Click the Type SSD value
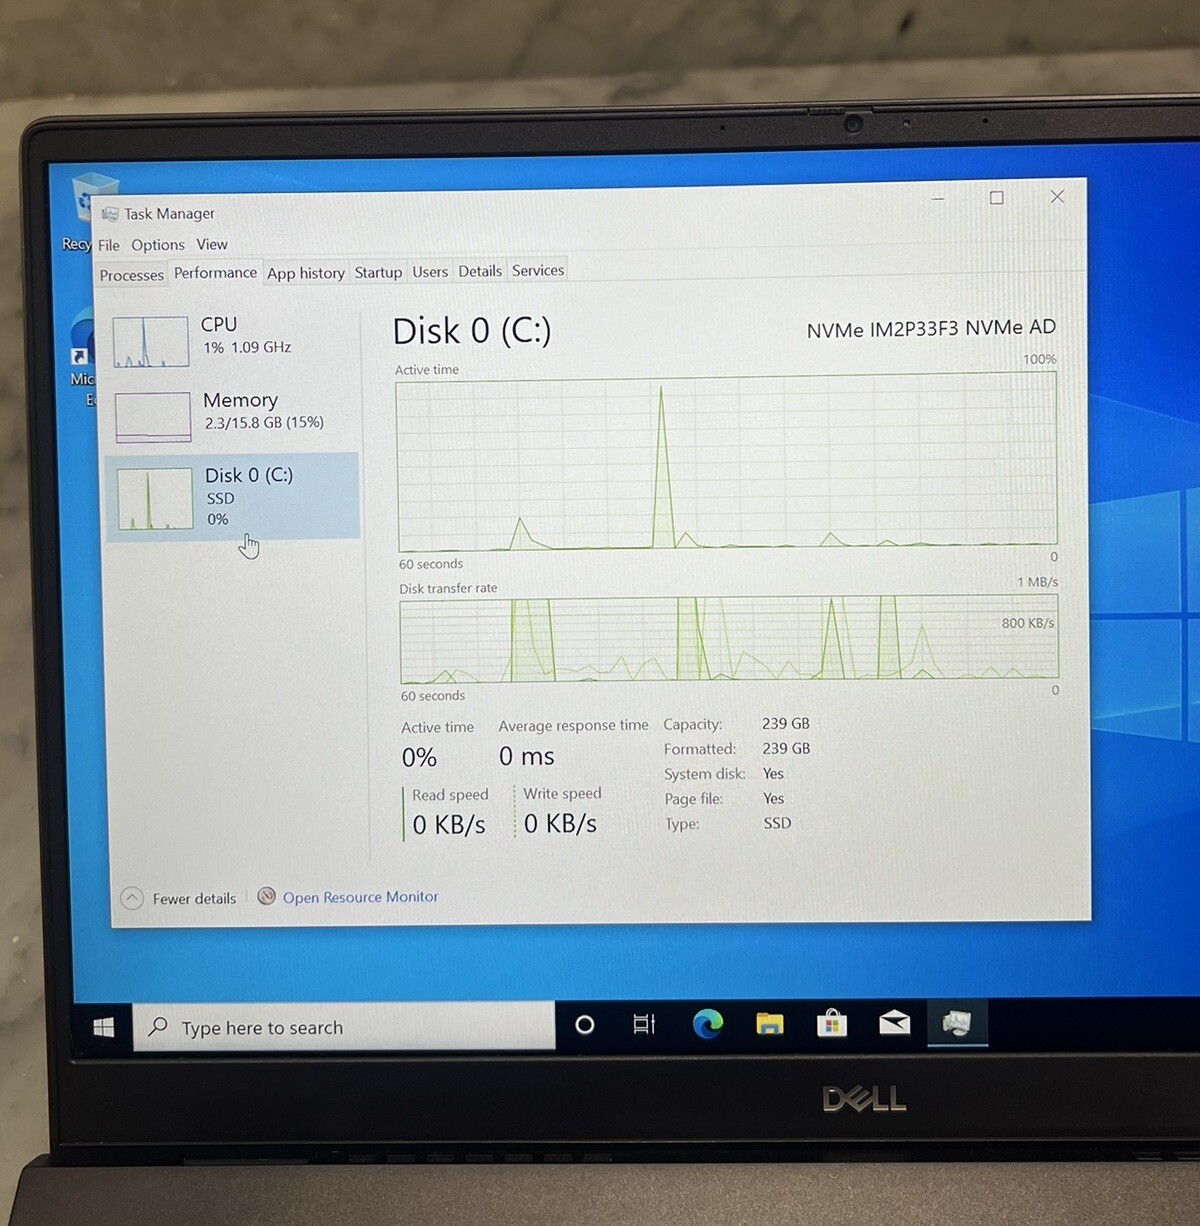Viewport: 1200px width, 1226px height. click(x=777, y=823)
